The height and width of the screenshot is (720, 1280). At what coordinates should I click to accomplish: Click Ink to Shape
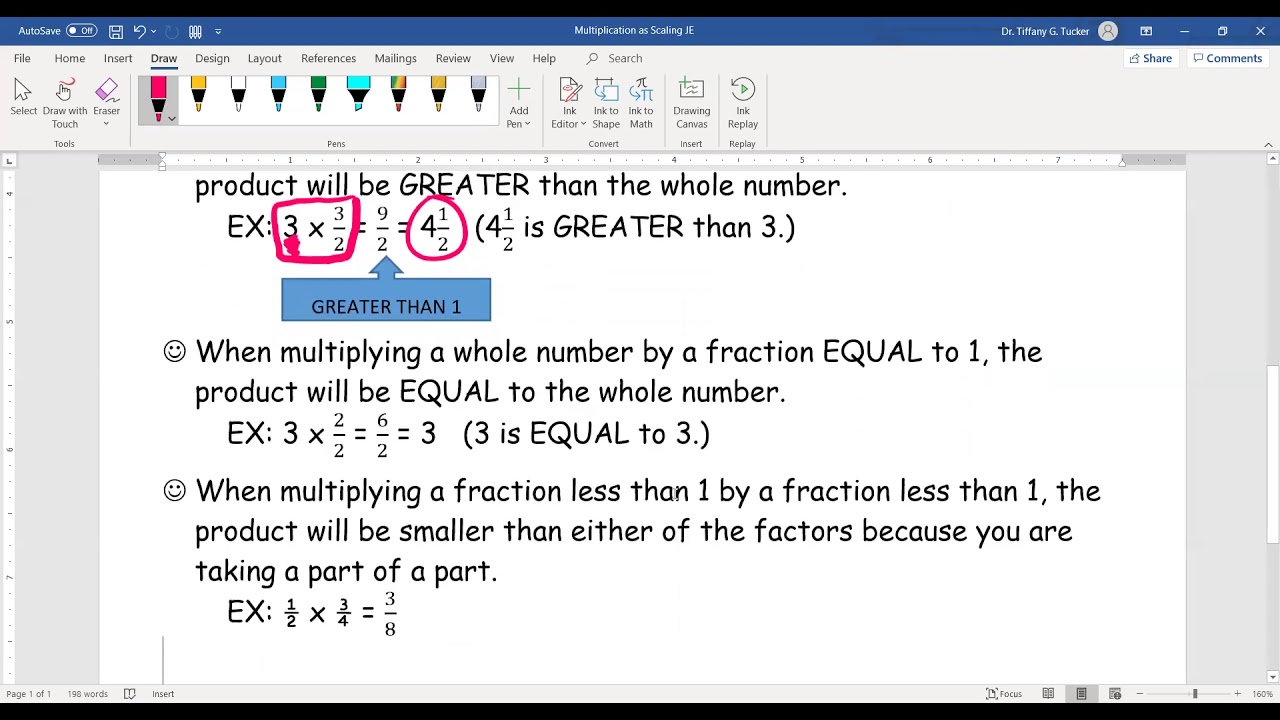[606, 104]
